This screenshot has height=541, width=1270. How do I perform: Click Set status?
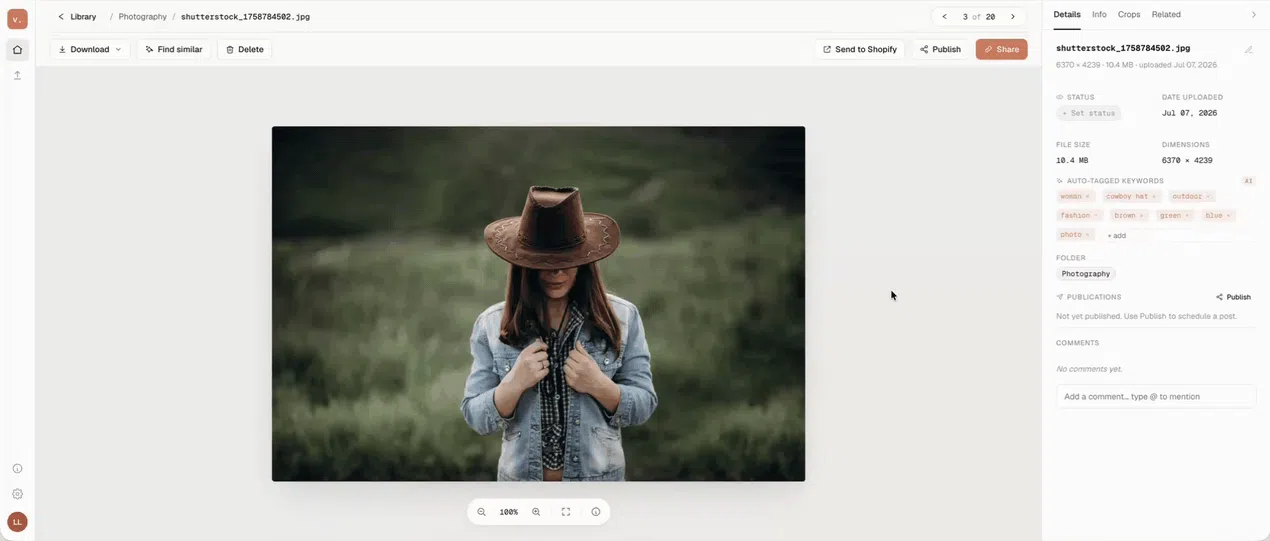(x=1088, y=113)
